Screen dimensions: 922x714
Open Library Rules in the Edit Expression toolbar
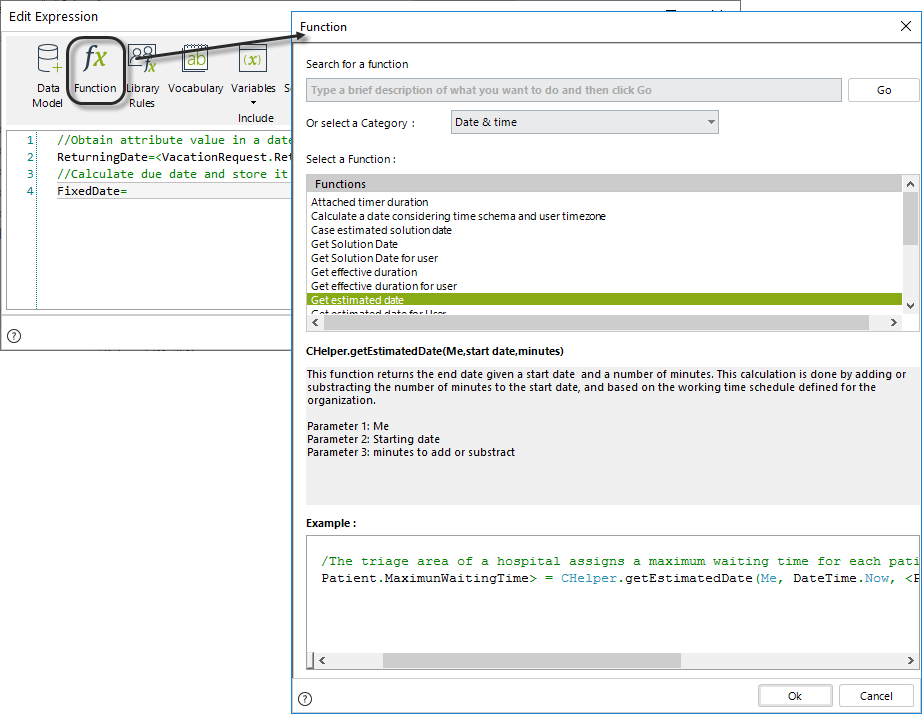coord(142,76)
